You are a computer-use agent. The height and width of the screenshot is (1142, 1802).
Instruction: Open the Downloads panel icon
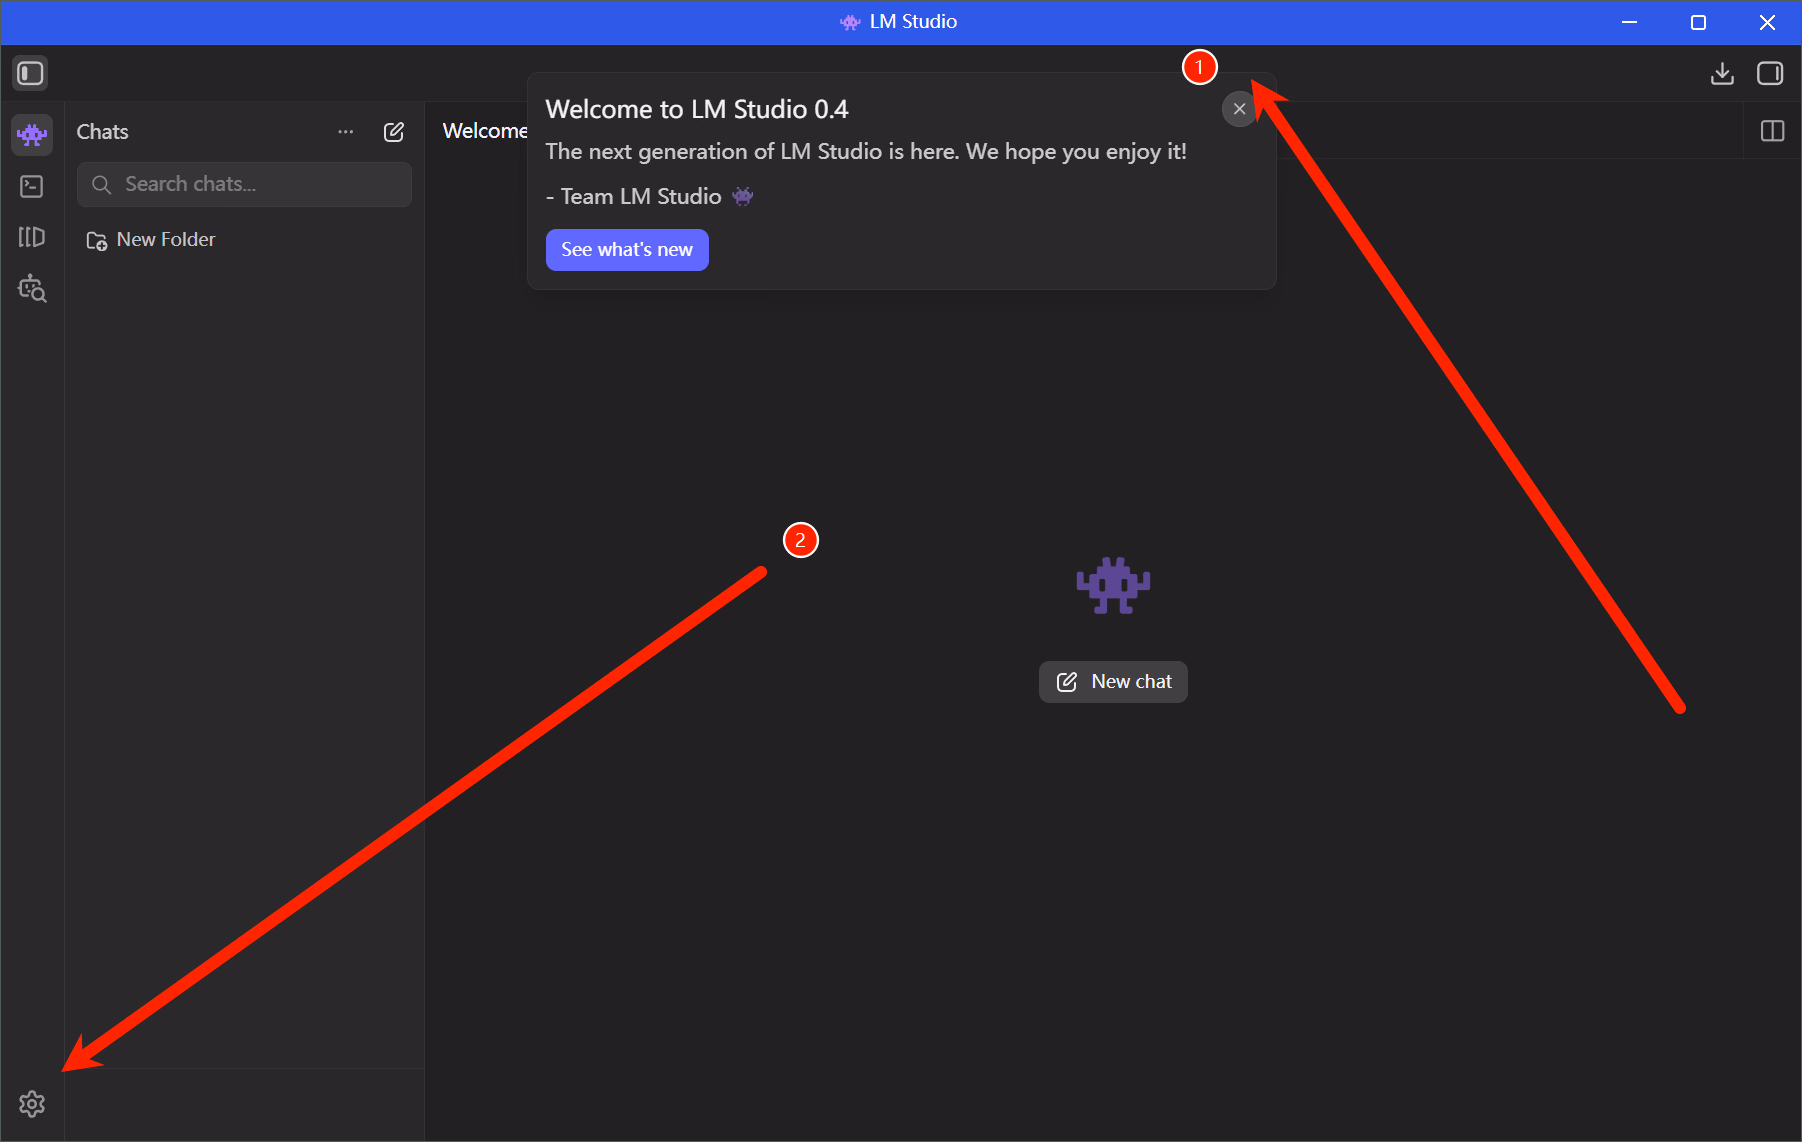(x=1722, y=73)
